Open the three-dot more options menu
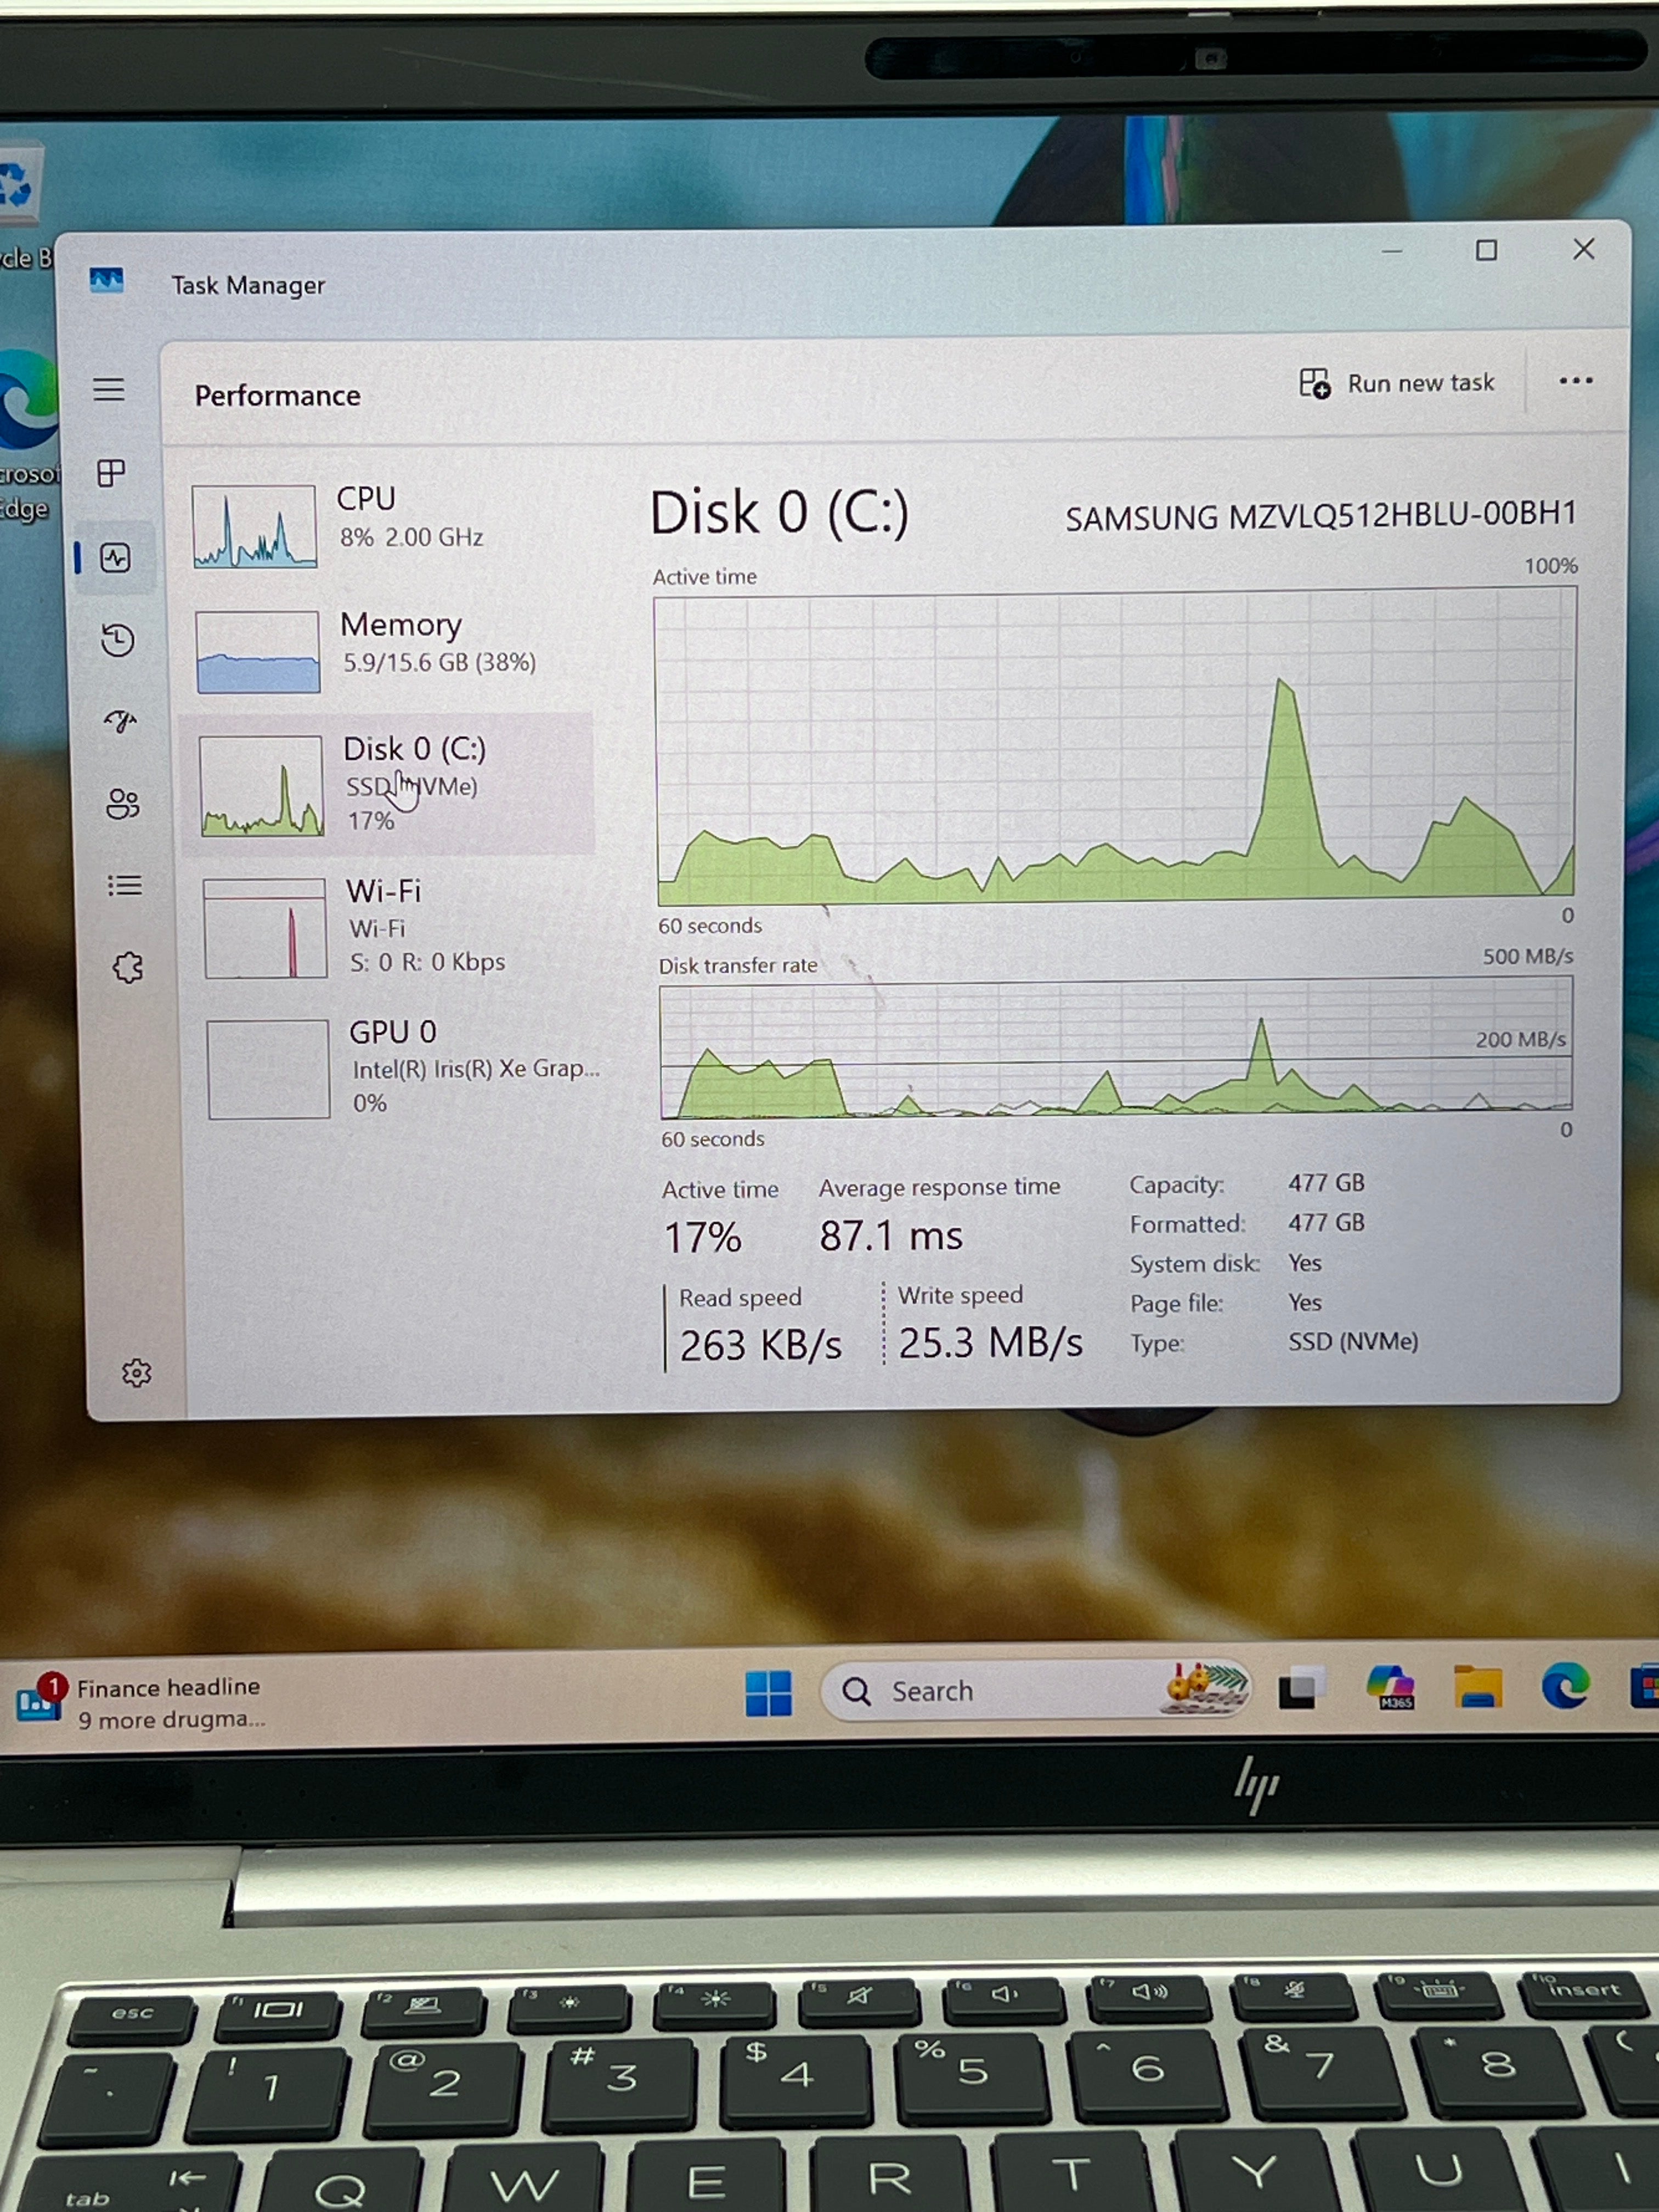The height and width of the screenshot is (2212, 1659). [1575, 381]
